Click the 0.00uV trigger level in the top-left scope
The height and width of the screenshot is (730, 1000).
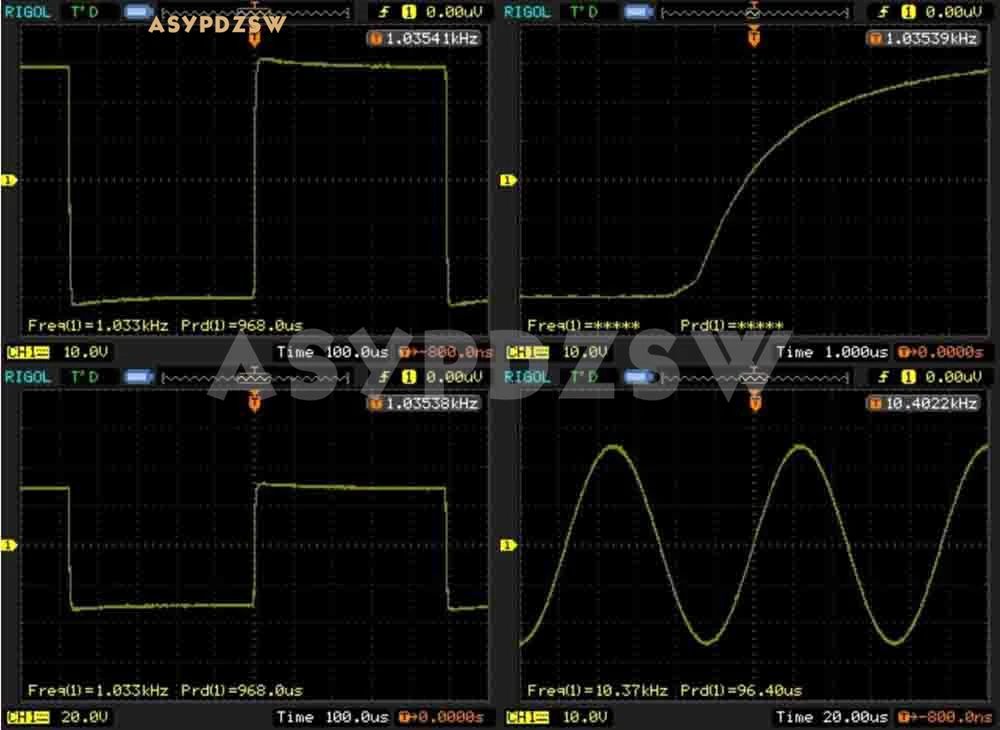click(455, 12)
